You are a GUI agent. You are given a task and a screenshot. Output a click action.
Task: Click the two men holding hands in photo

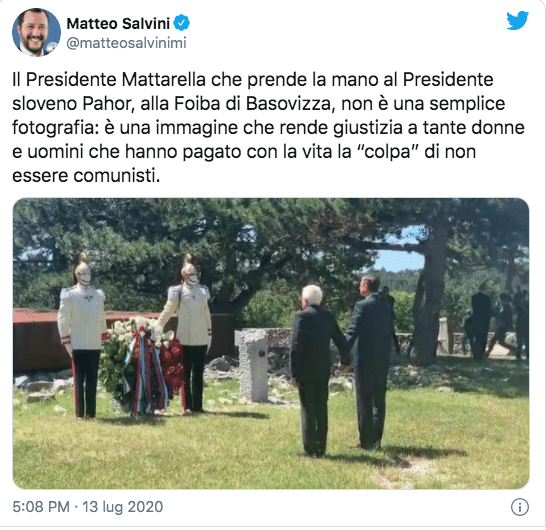344,365
